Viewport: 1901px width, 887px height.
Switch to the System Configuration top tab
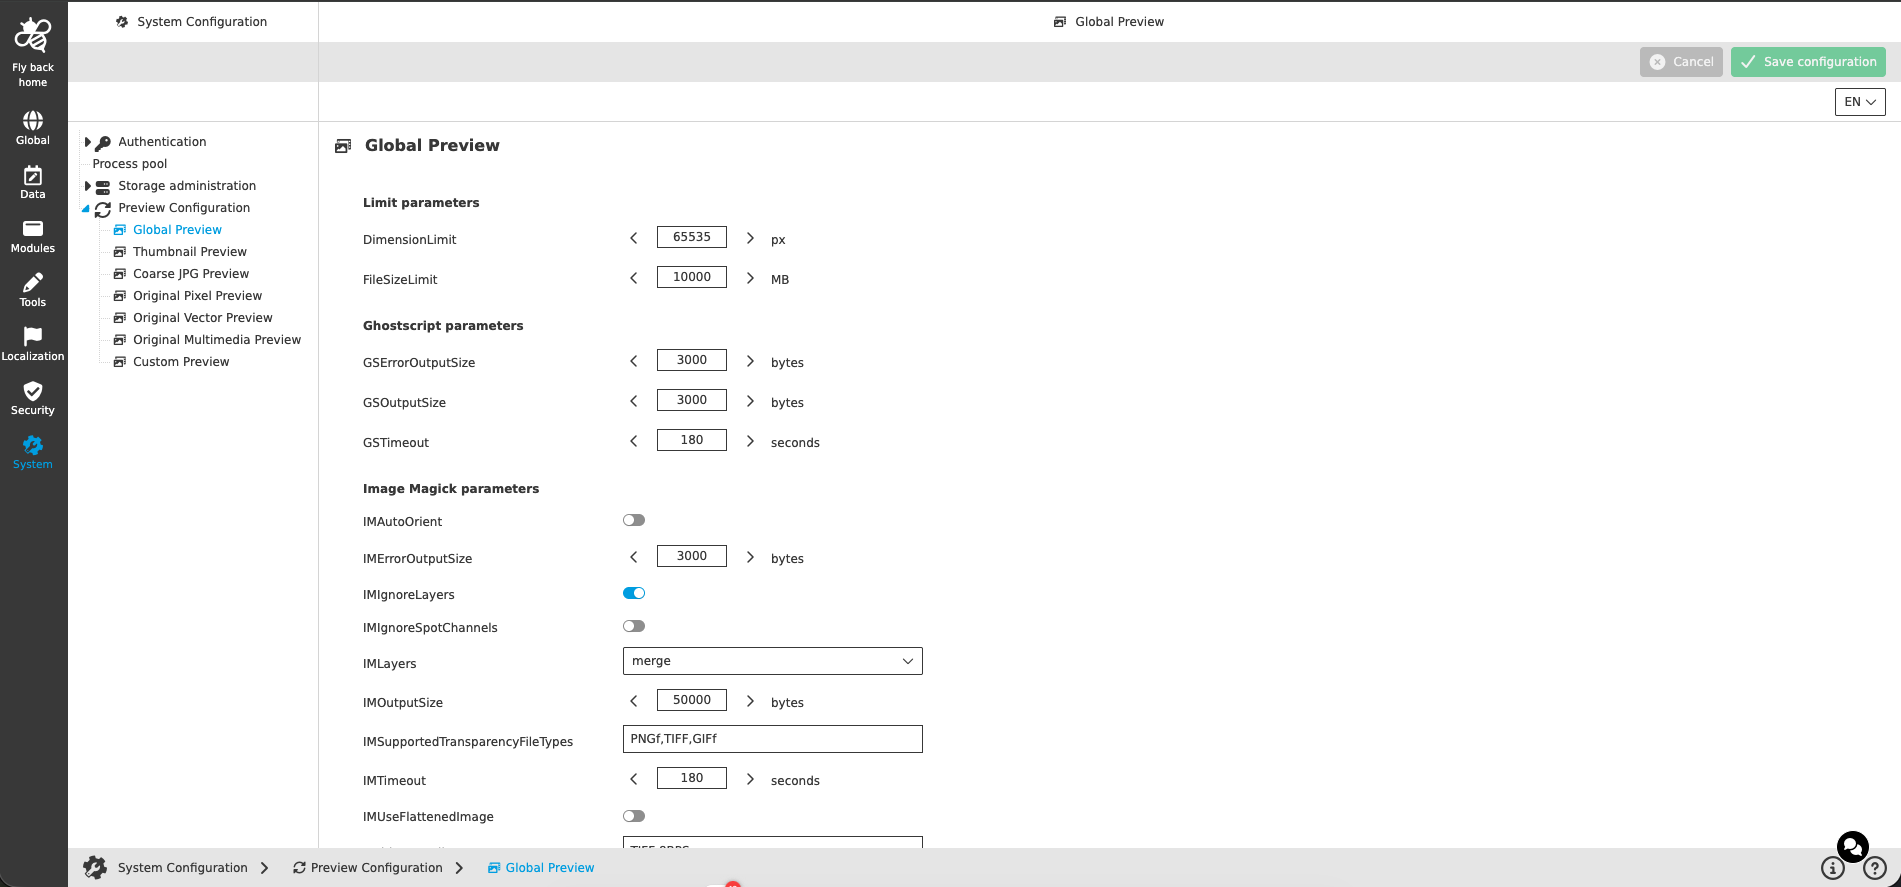coord(192,22)
